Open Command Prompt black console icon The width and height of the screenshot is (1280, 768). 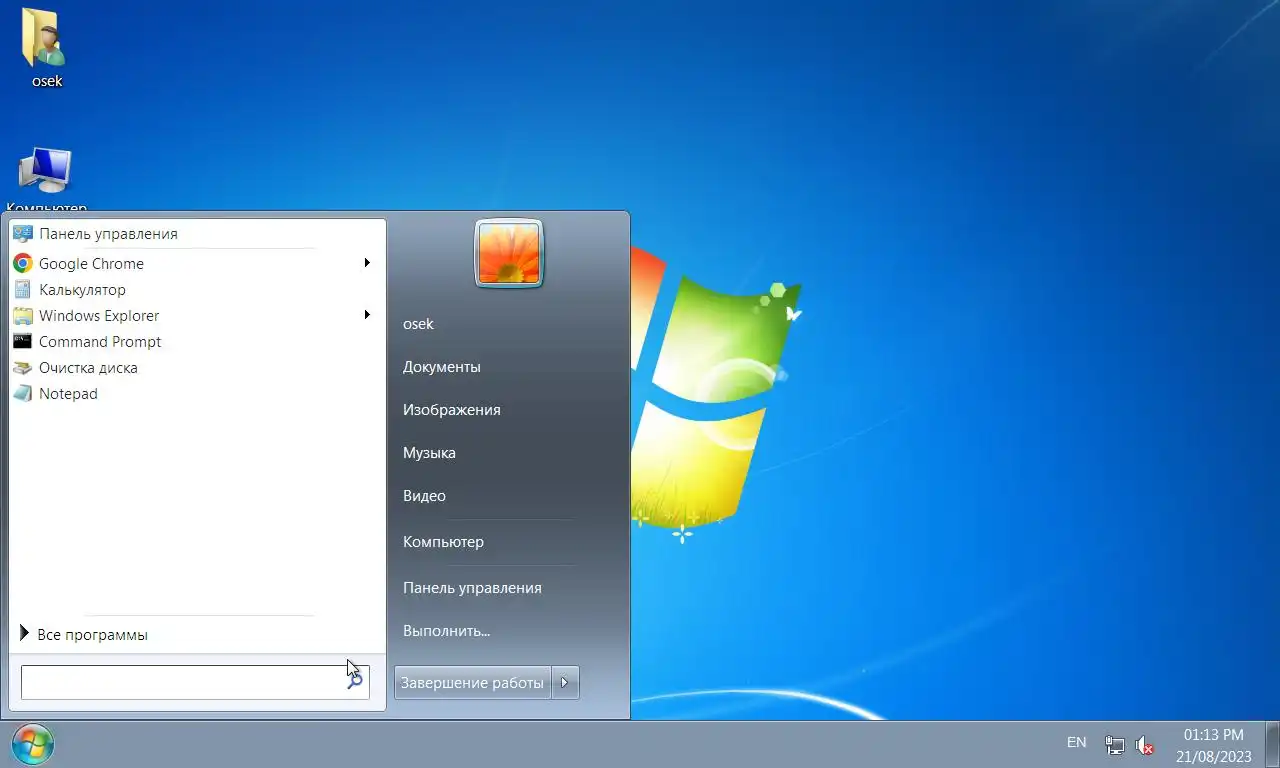(x=23, y=341)
